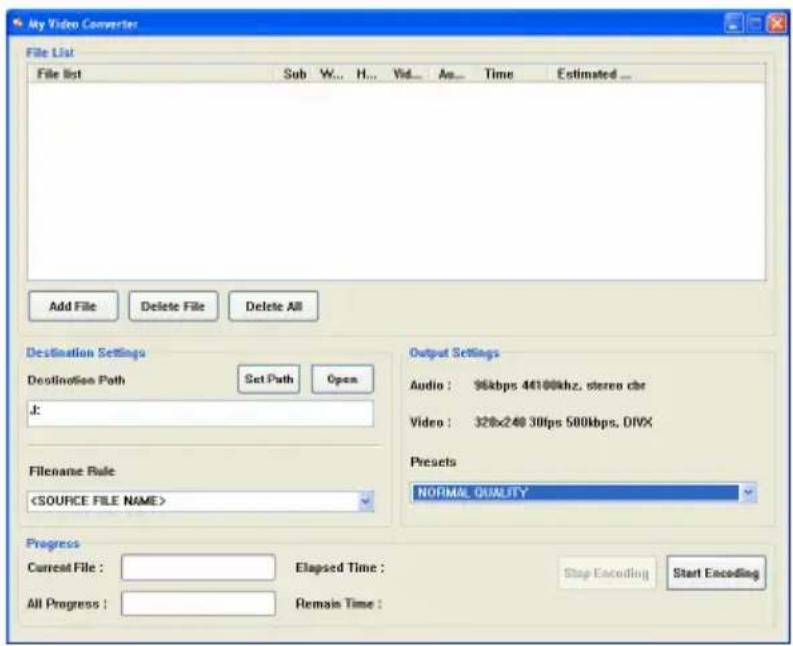Click the Sub column header

(295, 74)
